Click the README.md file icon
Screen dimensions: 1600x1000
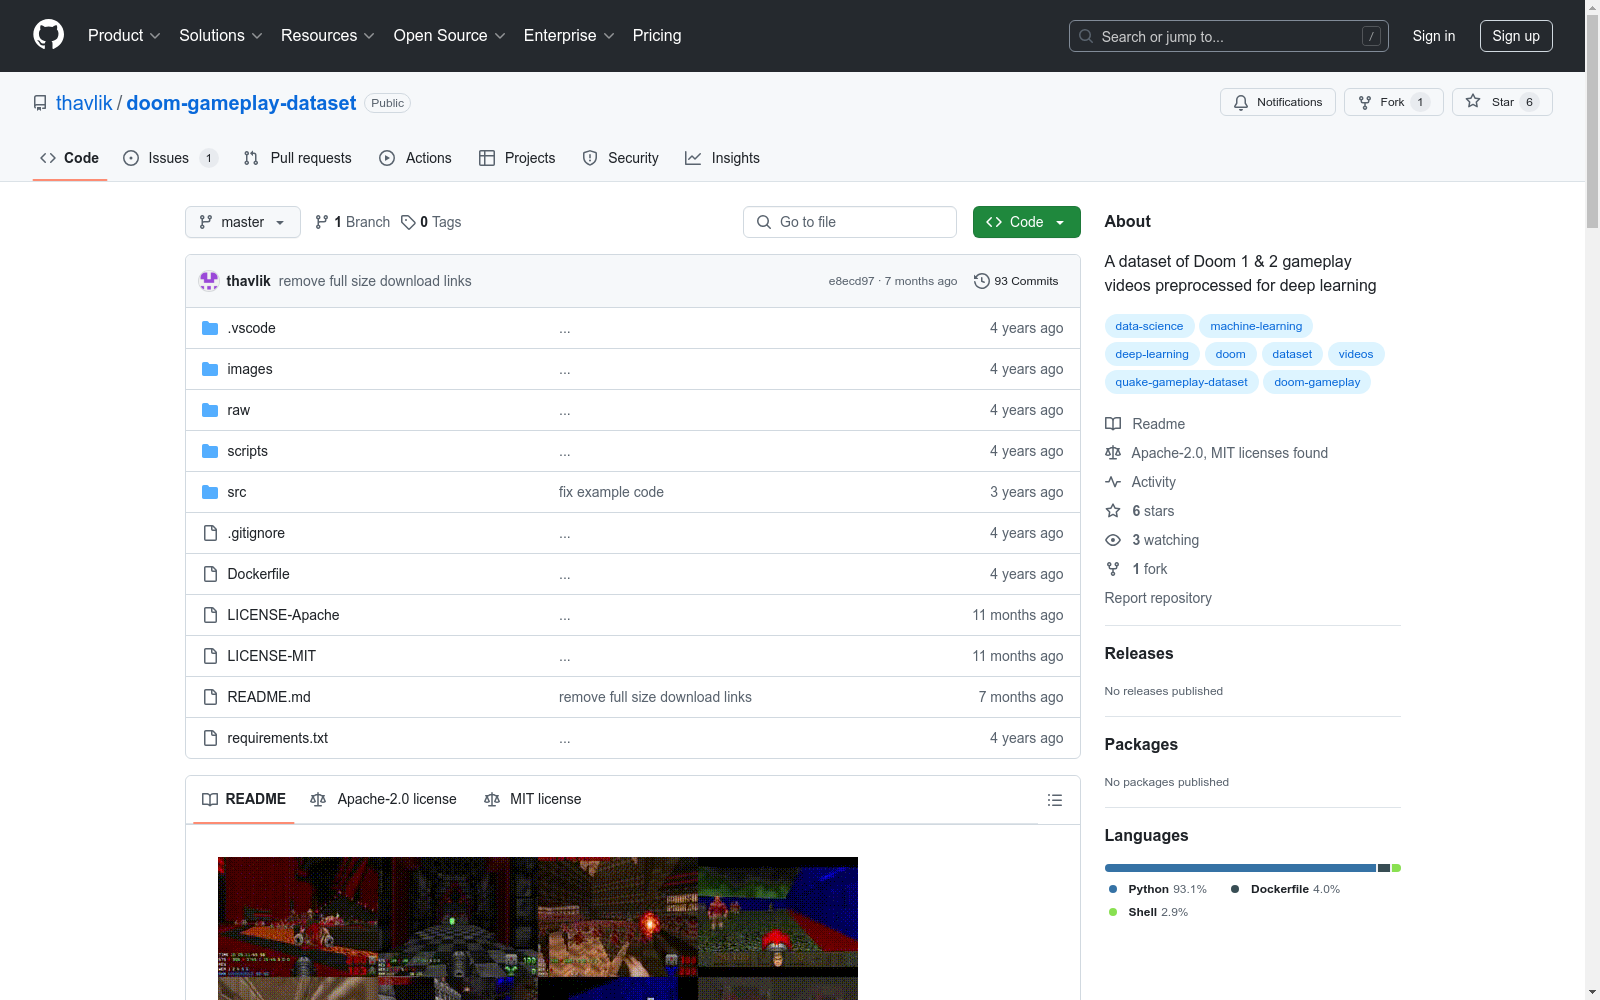210,697
